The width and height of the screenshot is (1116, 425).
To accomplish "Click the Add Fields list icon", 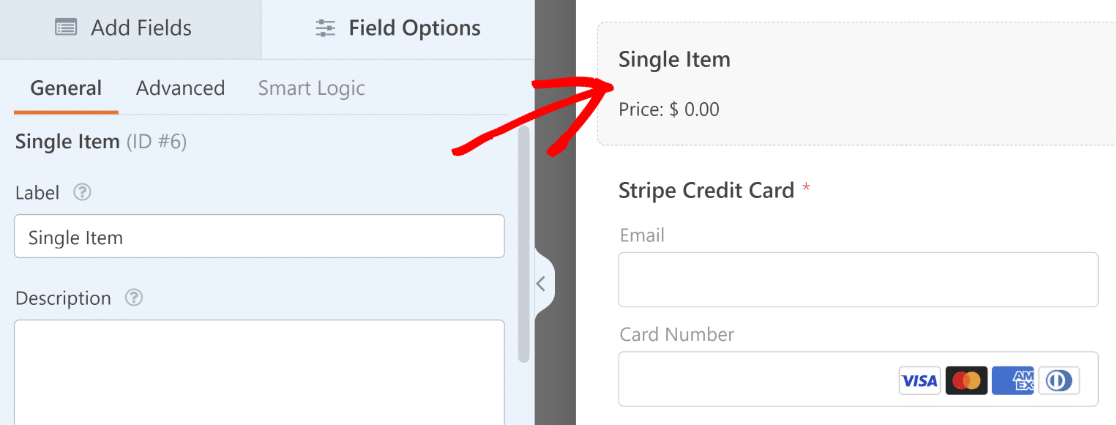I will tap(66, 28).
